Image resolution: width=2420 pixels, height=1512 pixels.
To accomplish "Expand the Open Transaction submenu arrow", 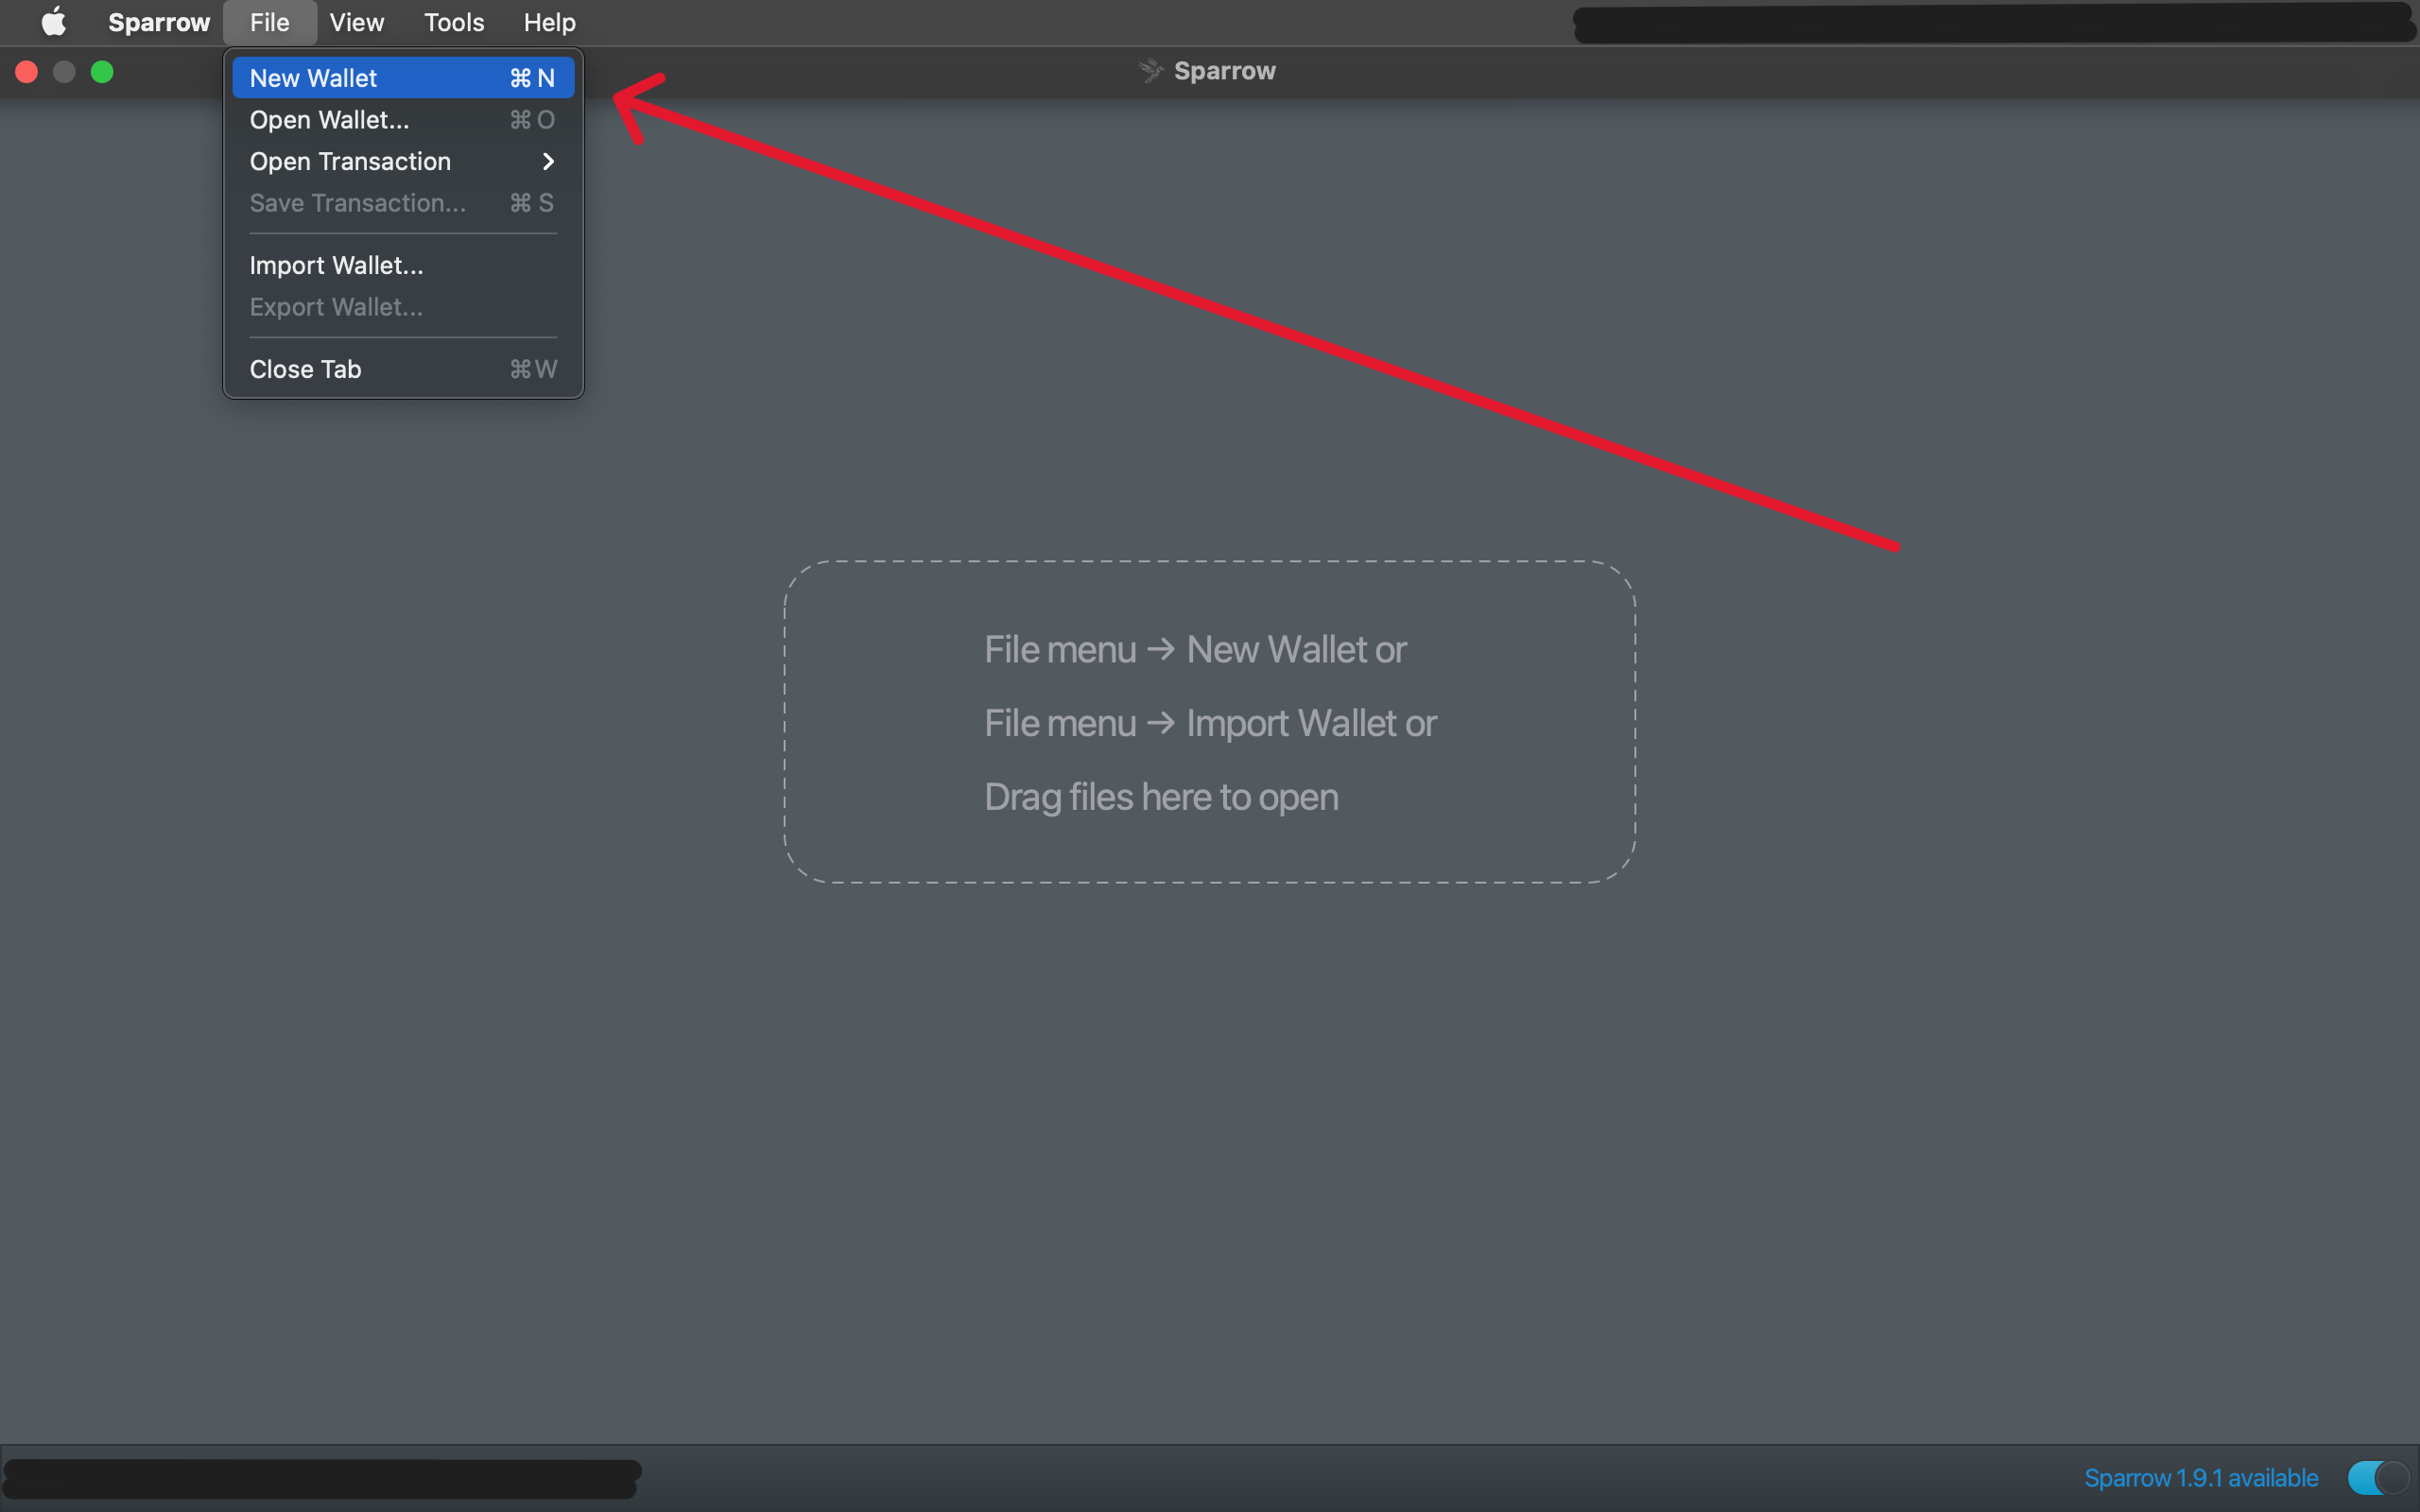I will [x=547, y=161].
